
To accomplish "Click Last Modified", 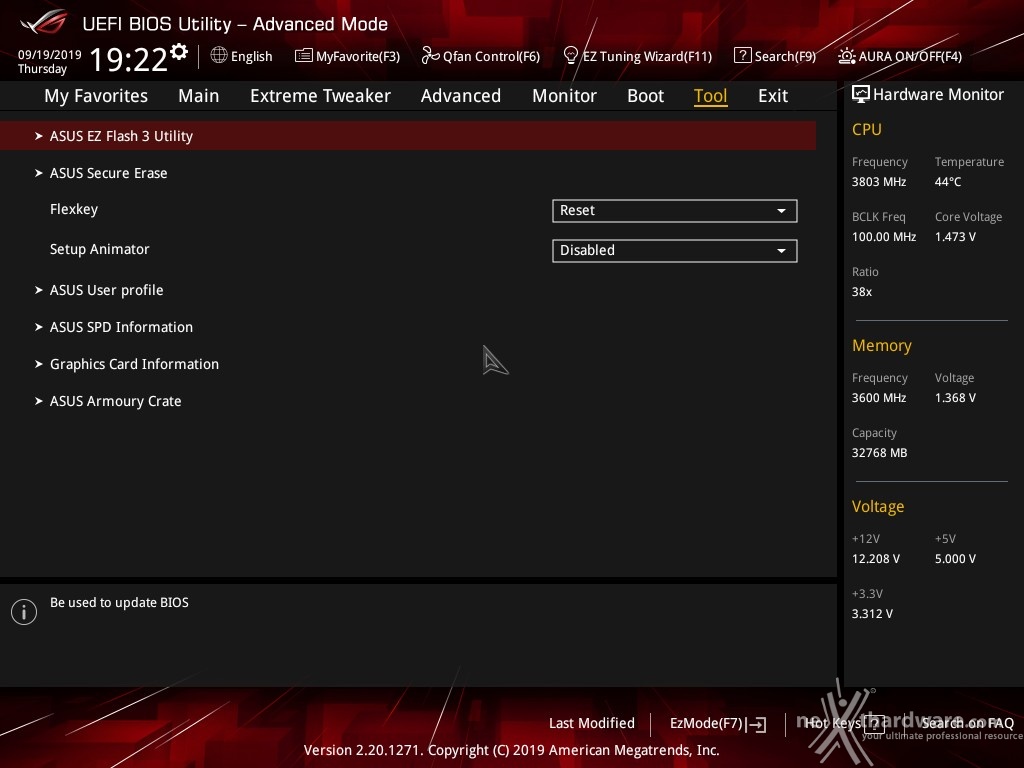I will point(592,724).
